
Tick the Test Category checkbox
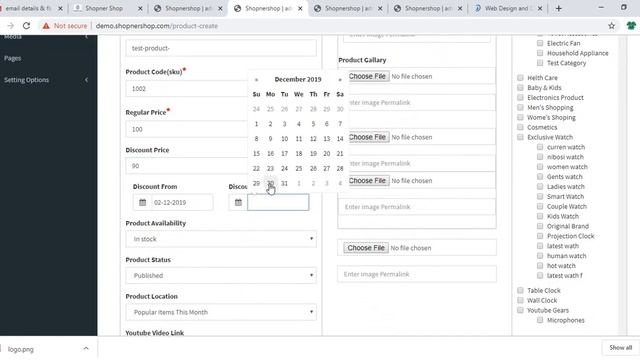[540, 63]
